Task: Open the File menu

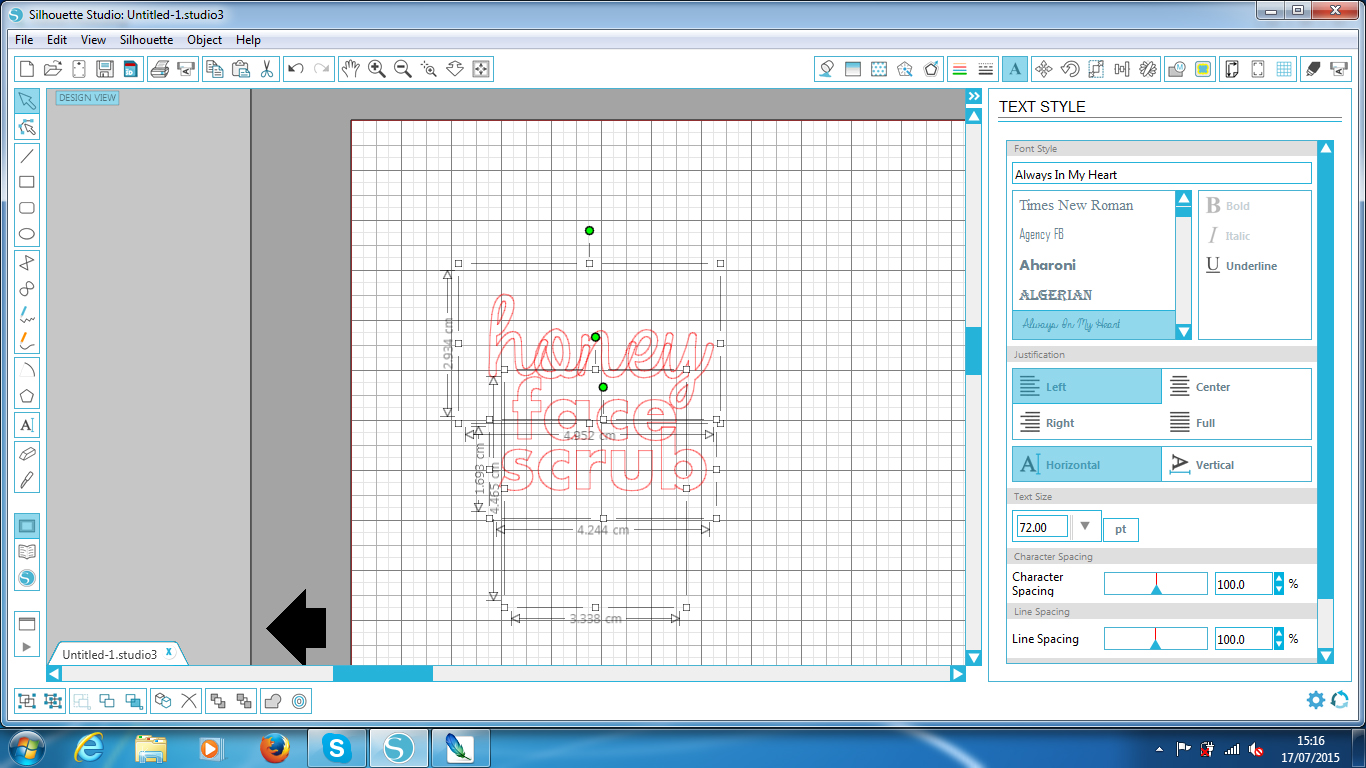Action: [24, 40]
